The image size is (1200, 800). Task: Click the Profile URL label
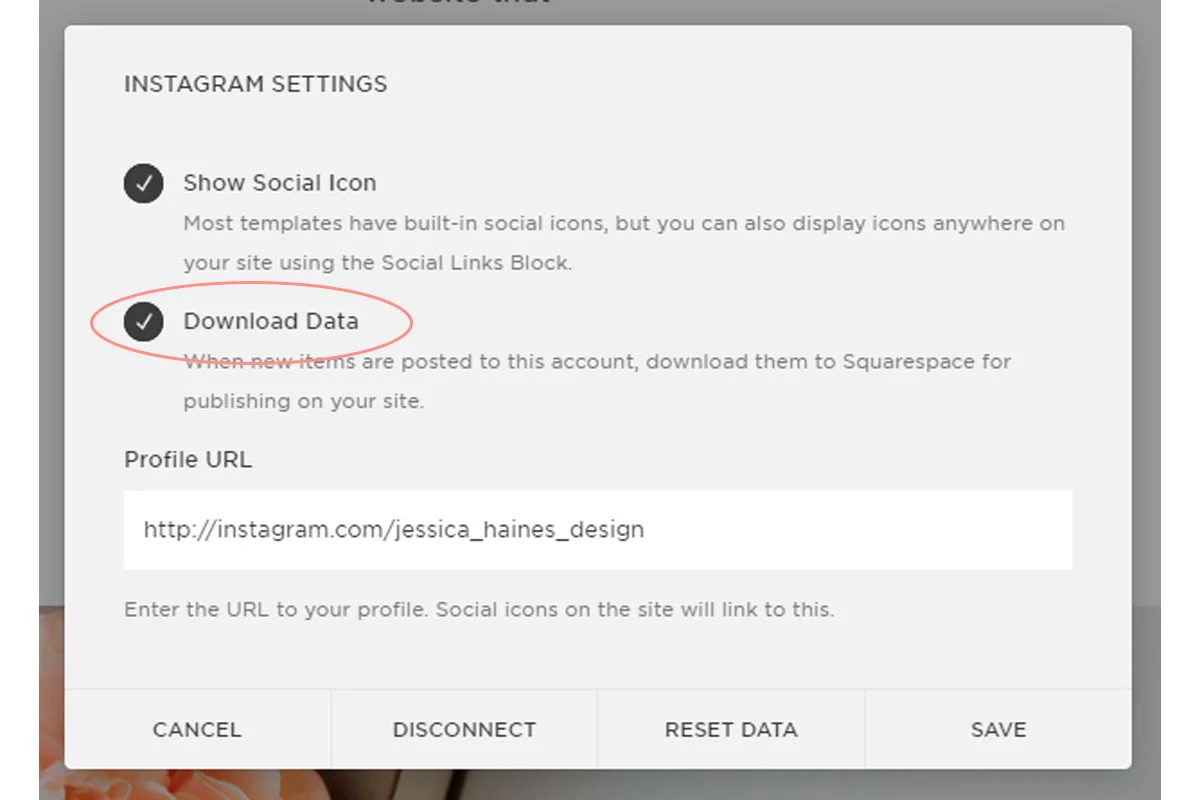[x=188, y=460]
